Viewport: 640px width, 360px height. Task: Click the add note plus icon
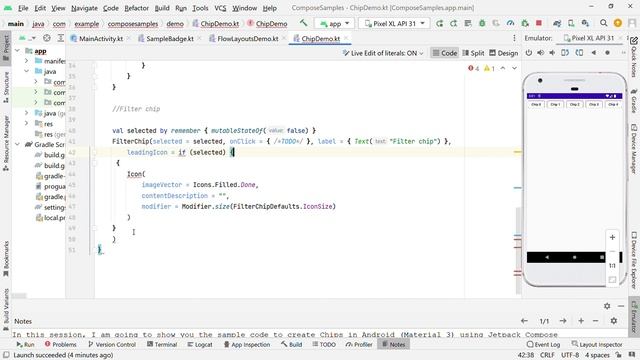[581, 321]
